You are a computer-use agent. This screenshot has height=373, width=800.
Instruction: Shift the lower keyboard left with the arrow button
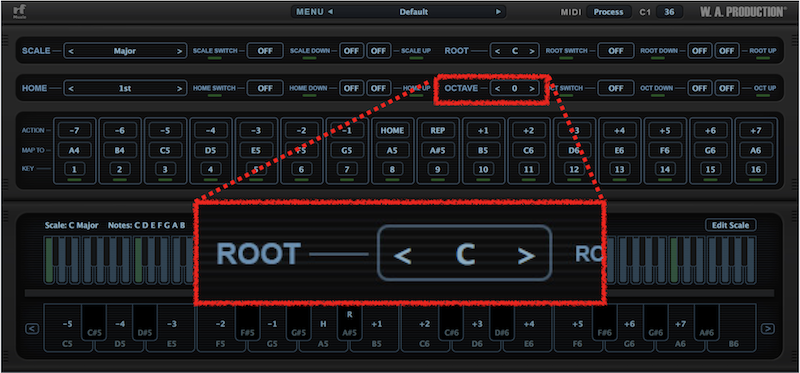(x=32, y=329)
